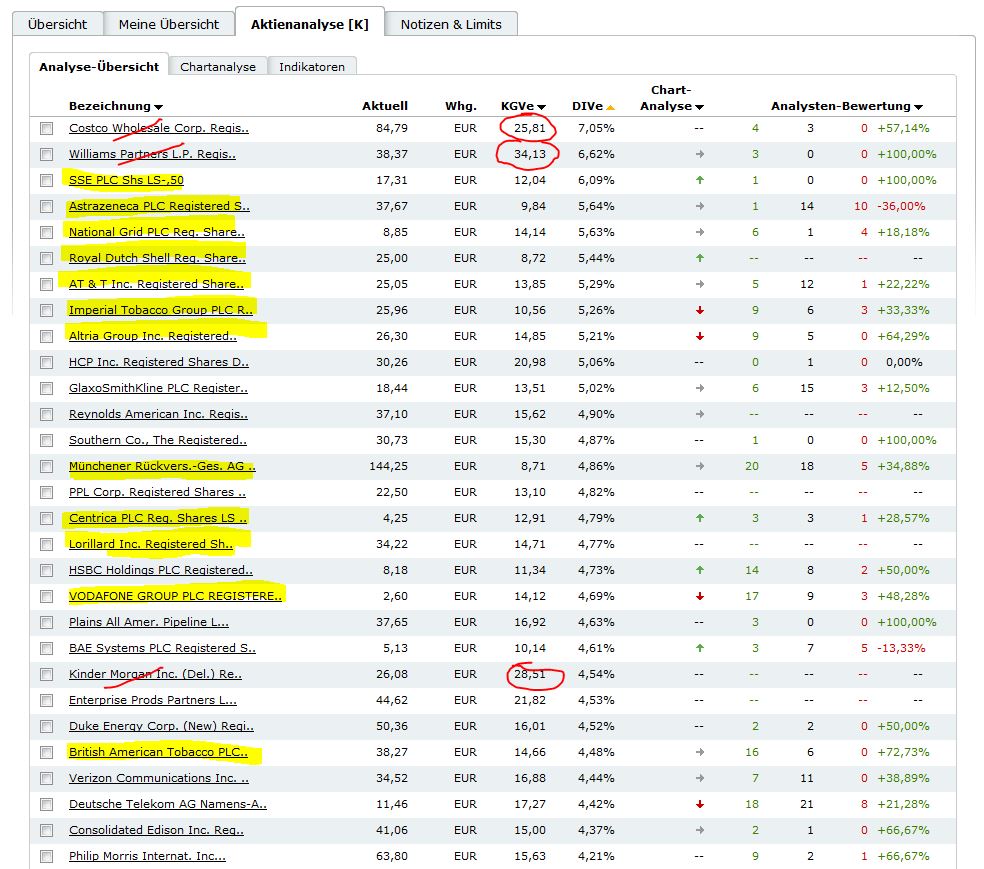Check the National Grid PLC checkbox

click(46, 233)
